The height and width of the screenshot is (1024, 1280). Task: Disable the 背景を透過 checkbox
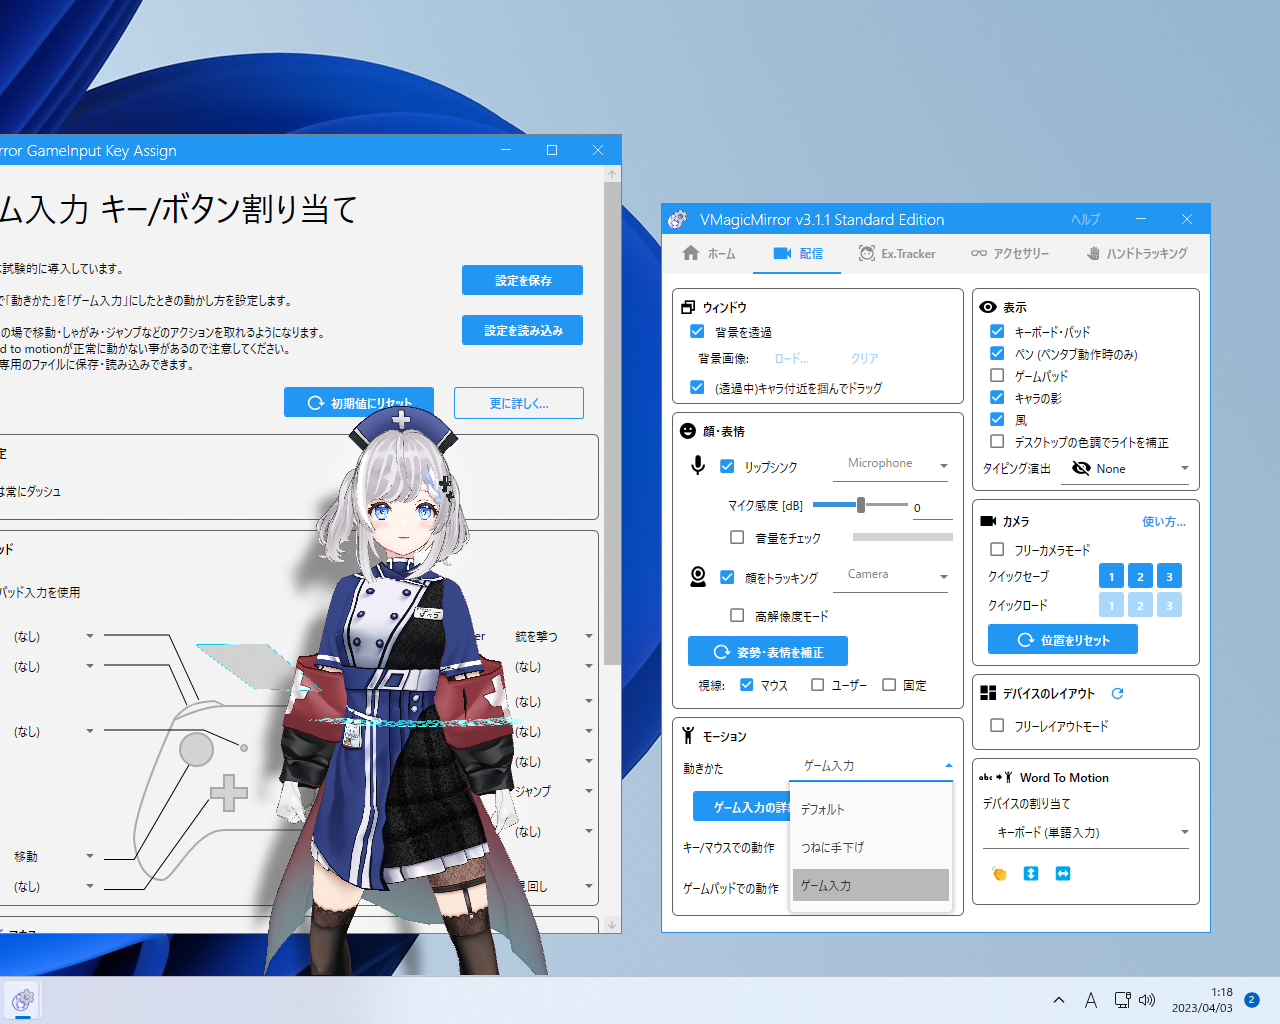697,331
